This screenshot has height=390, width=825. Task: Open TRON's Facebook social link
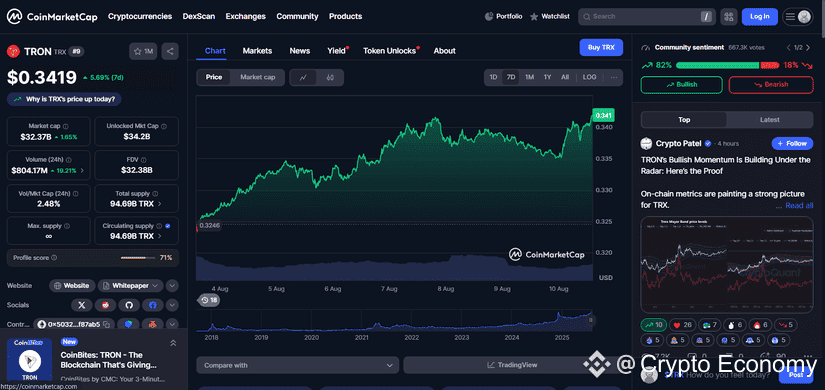(x=153, y=305)
